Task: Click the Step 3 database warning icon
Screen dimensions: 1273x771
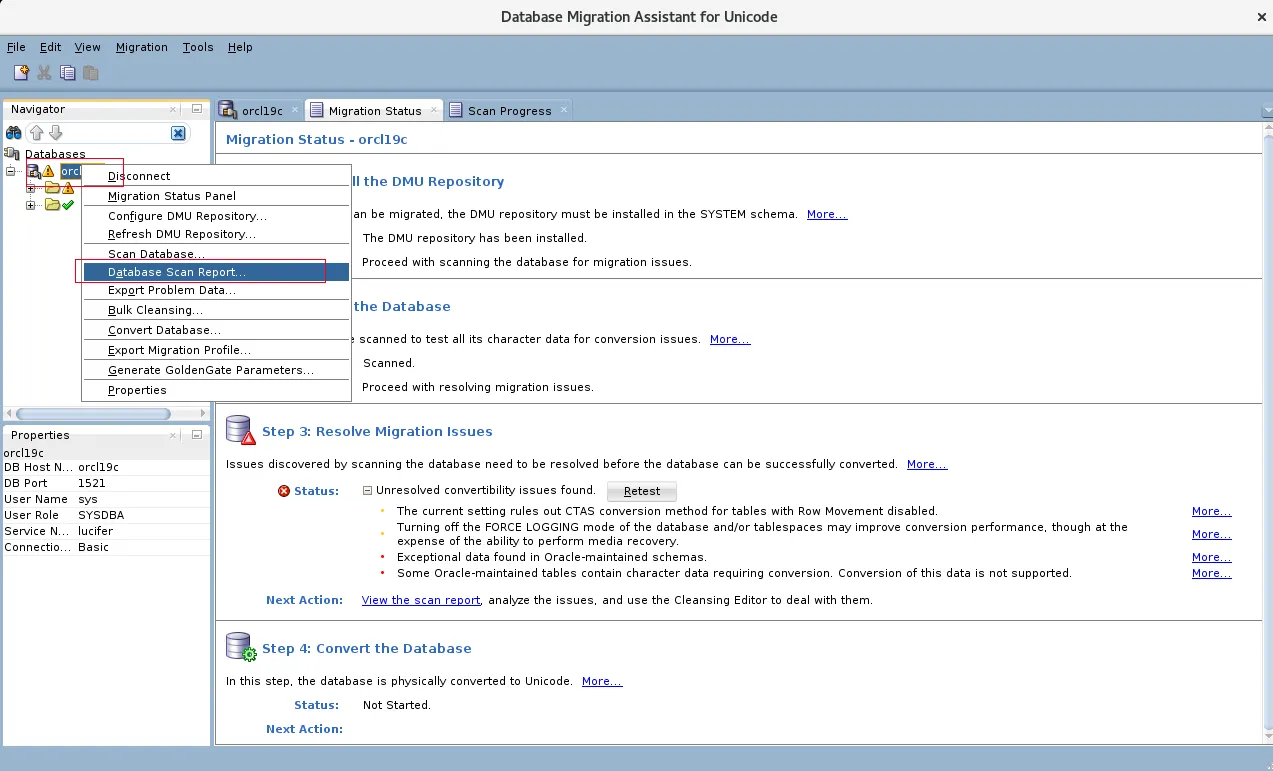Action: point(239,429)
